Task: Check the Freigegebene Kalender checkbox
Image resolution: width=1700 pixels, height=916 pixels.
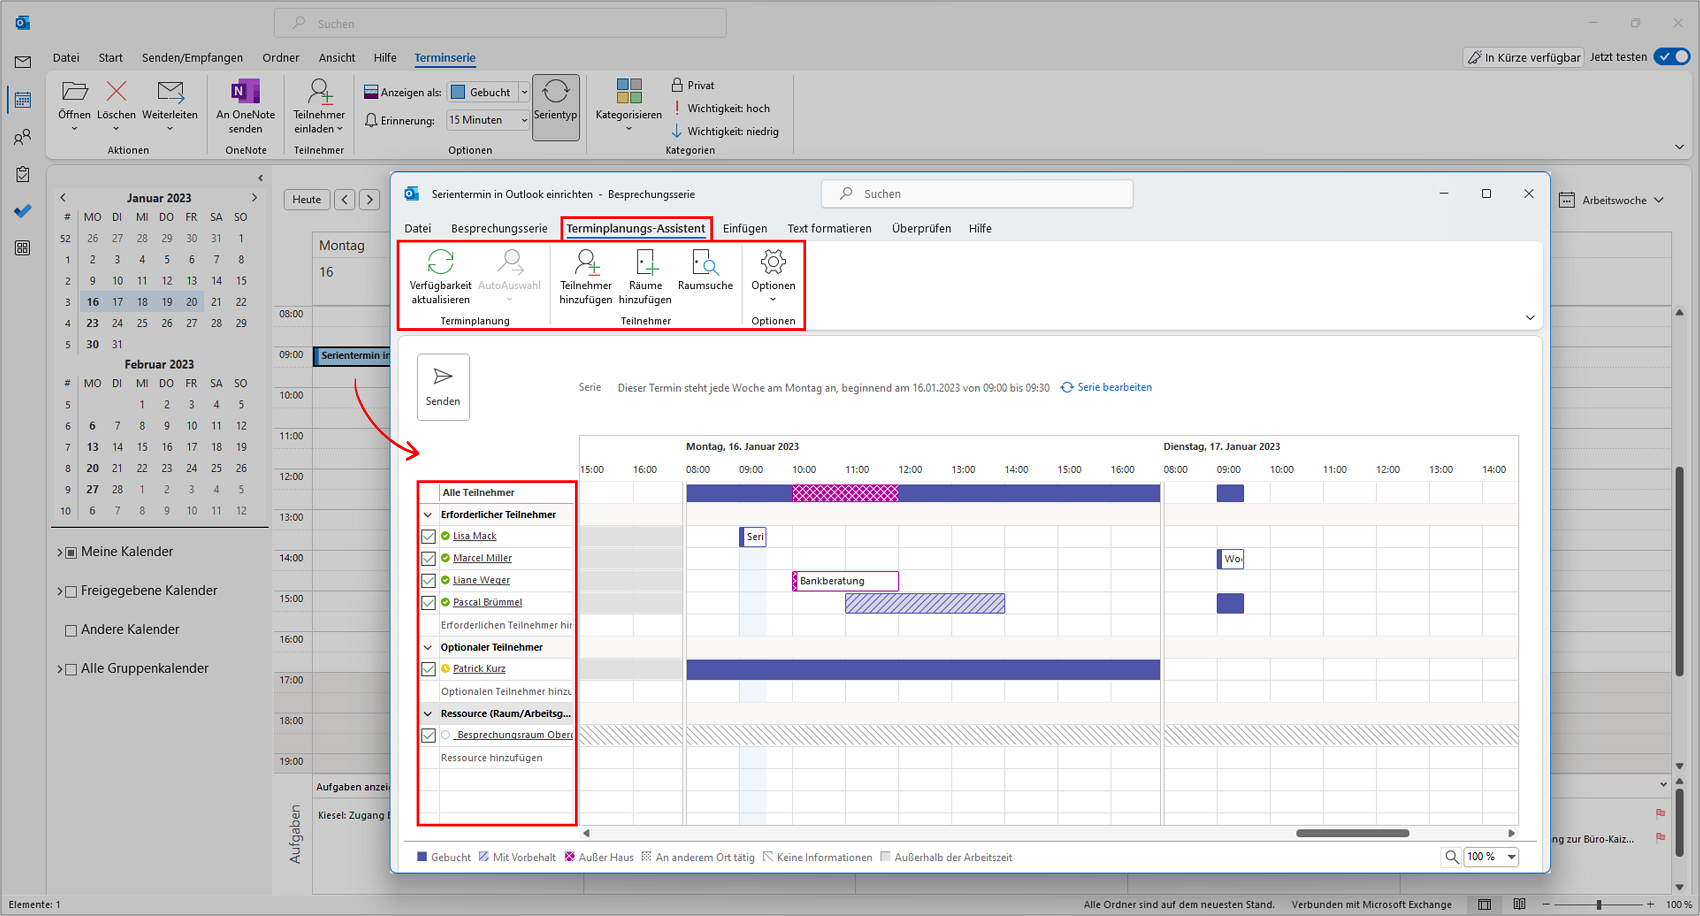Action: [71, 591]
